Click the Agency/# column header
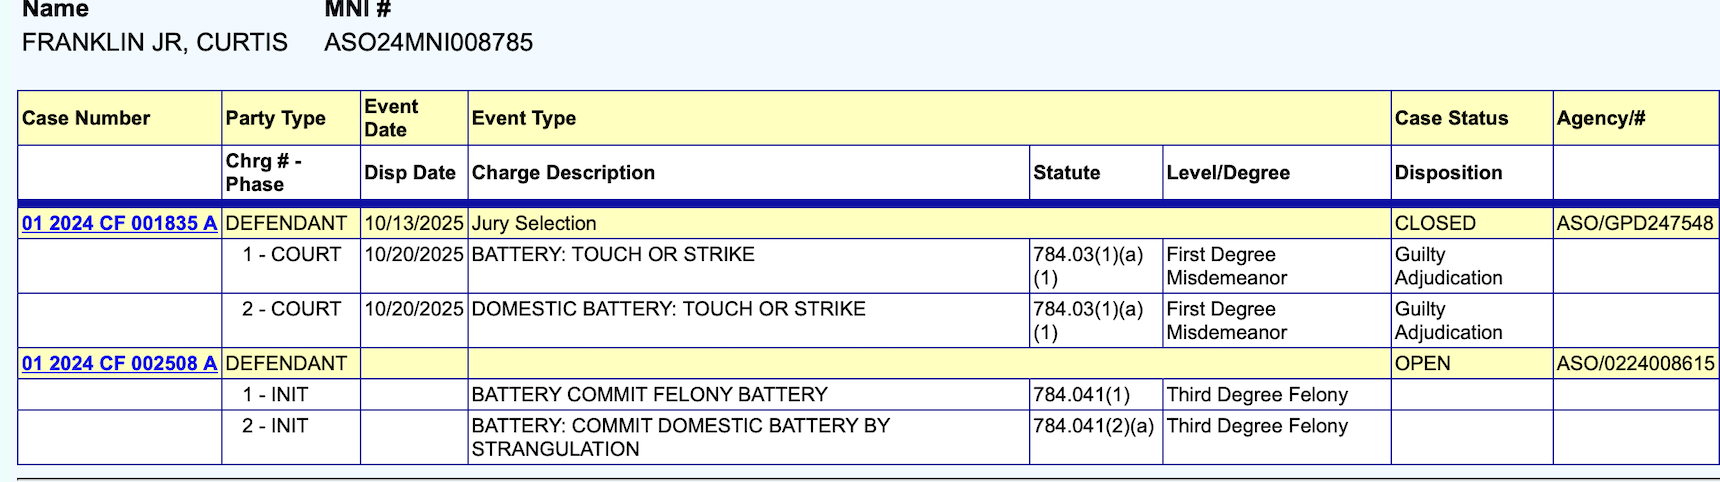 point(1600,118)
